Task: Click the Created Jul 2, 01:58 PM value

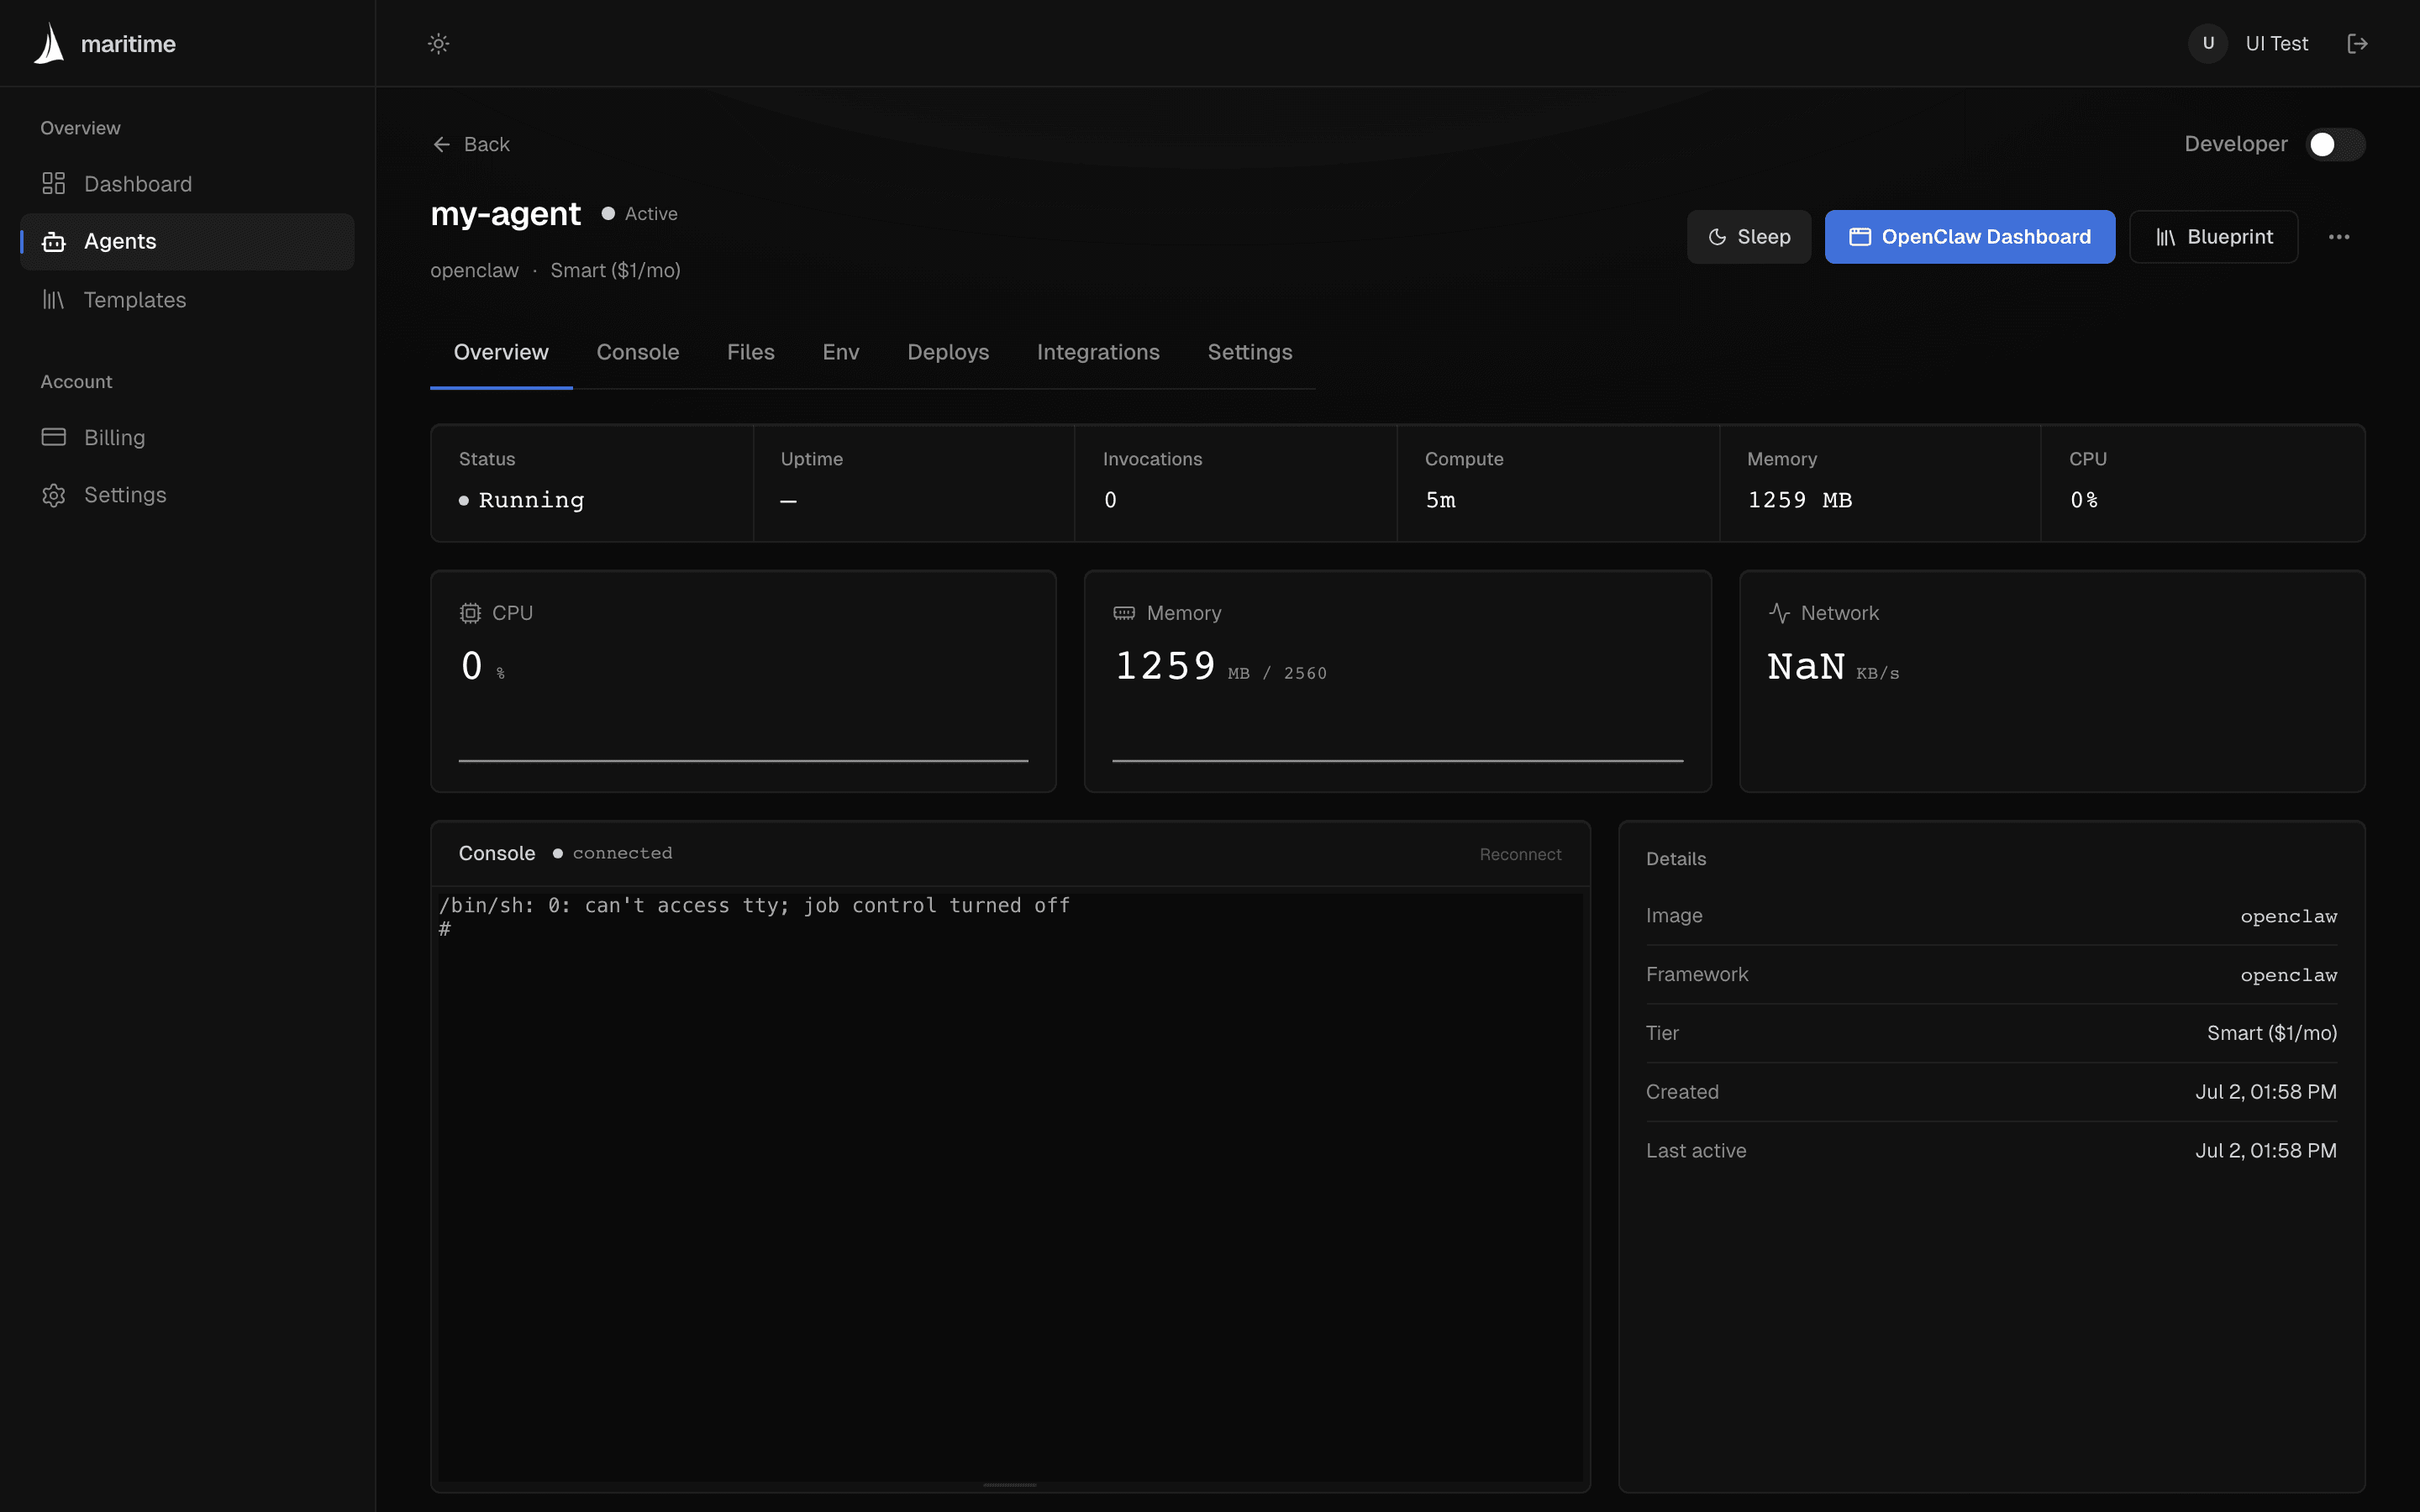Action: click(x=2266, y=1092)
